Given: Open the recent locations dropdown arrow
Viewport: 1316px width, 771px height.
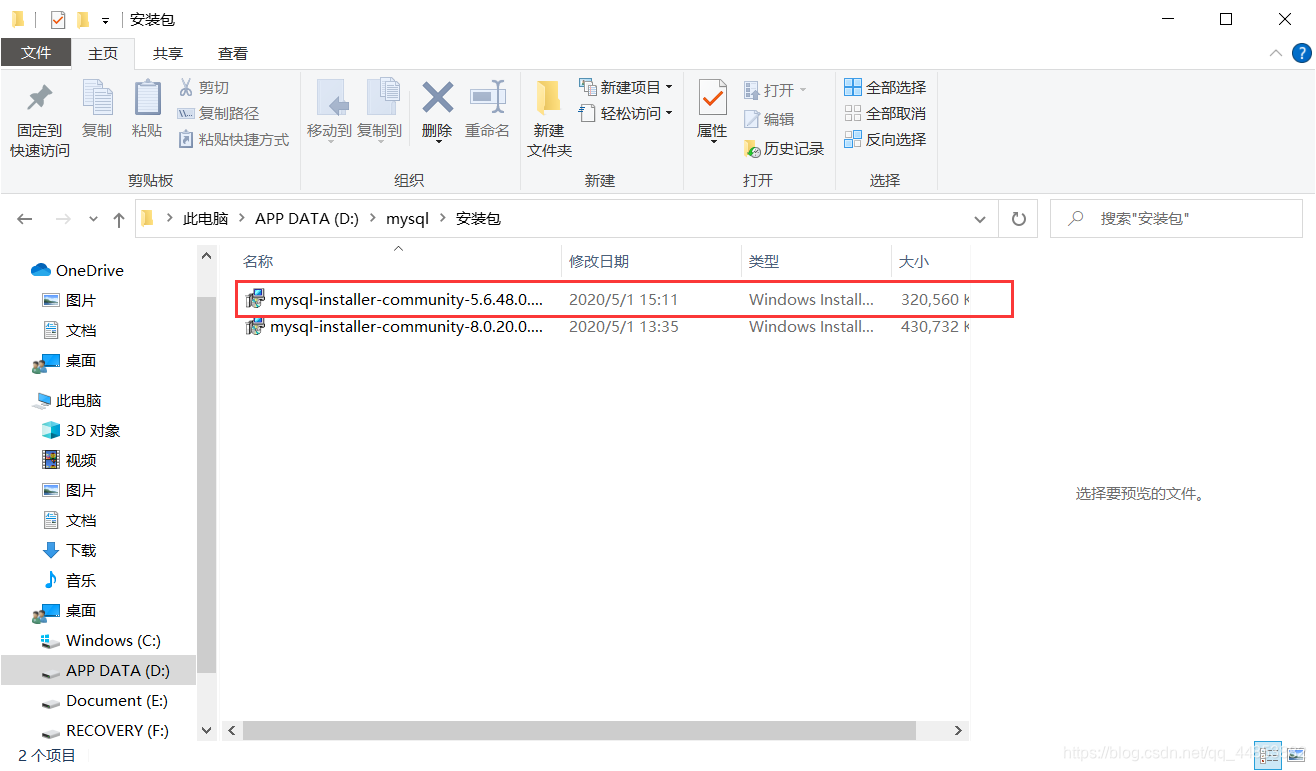Looking at the screenshot, I should tap(93, 219).
